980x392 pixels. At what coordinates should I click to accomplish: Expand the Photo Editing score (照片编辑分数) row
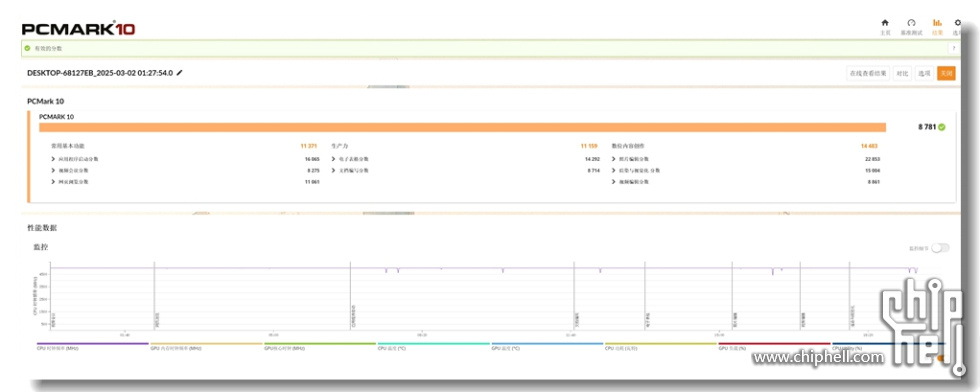pos(746,159)
